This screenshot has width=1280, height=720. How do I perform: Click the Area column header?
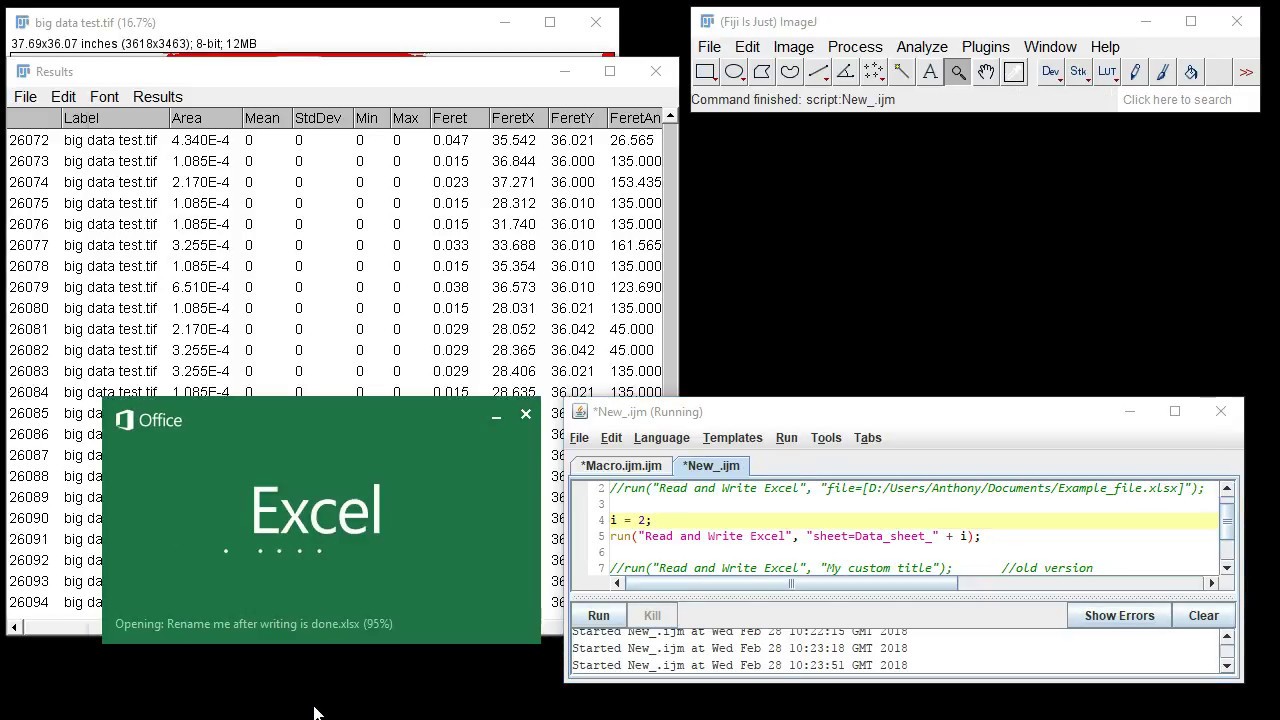click(205, 118)
